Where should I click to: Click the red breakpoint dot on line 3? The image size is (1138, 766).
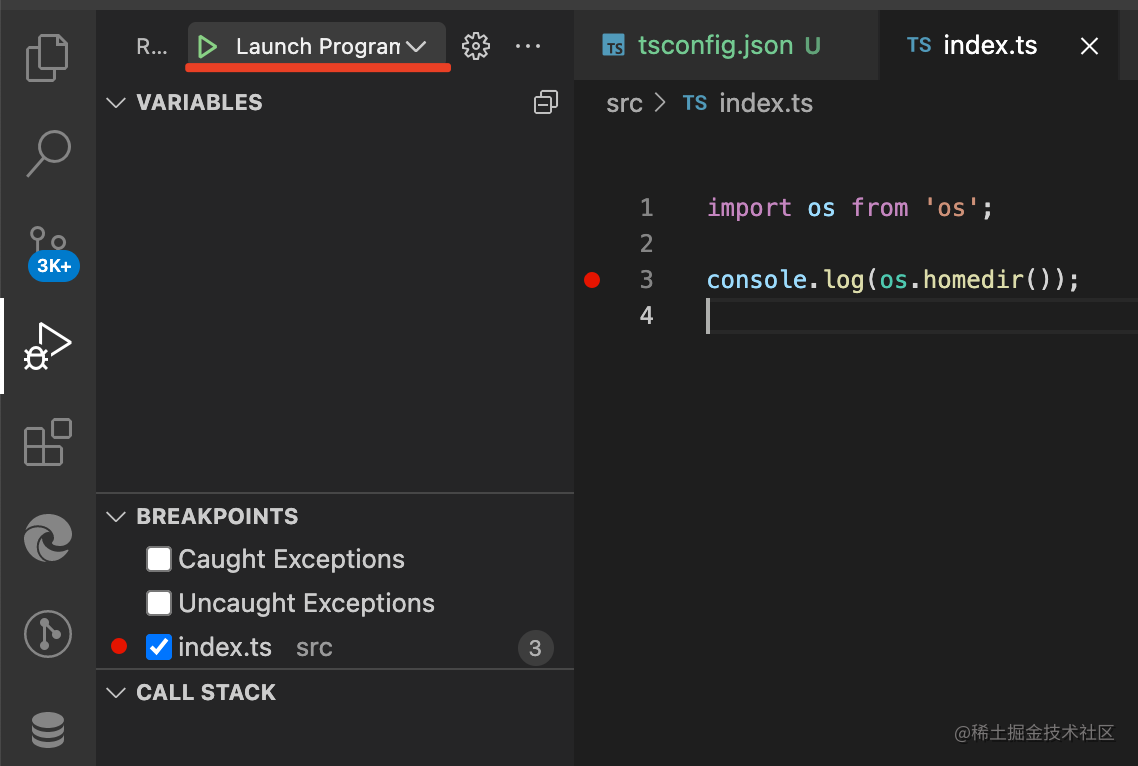592,280
